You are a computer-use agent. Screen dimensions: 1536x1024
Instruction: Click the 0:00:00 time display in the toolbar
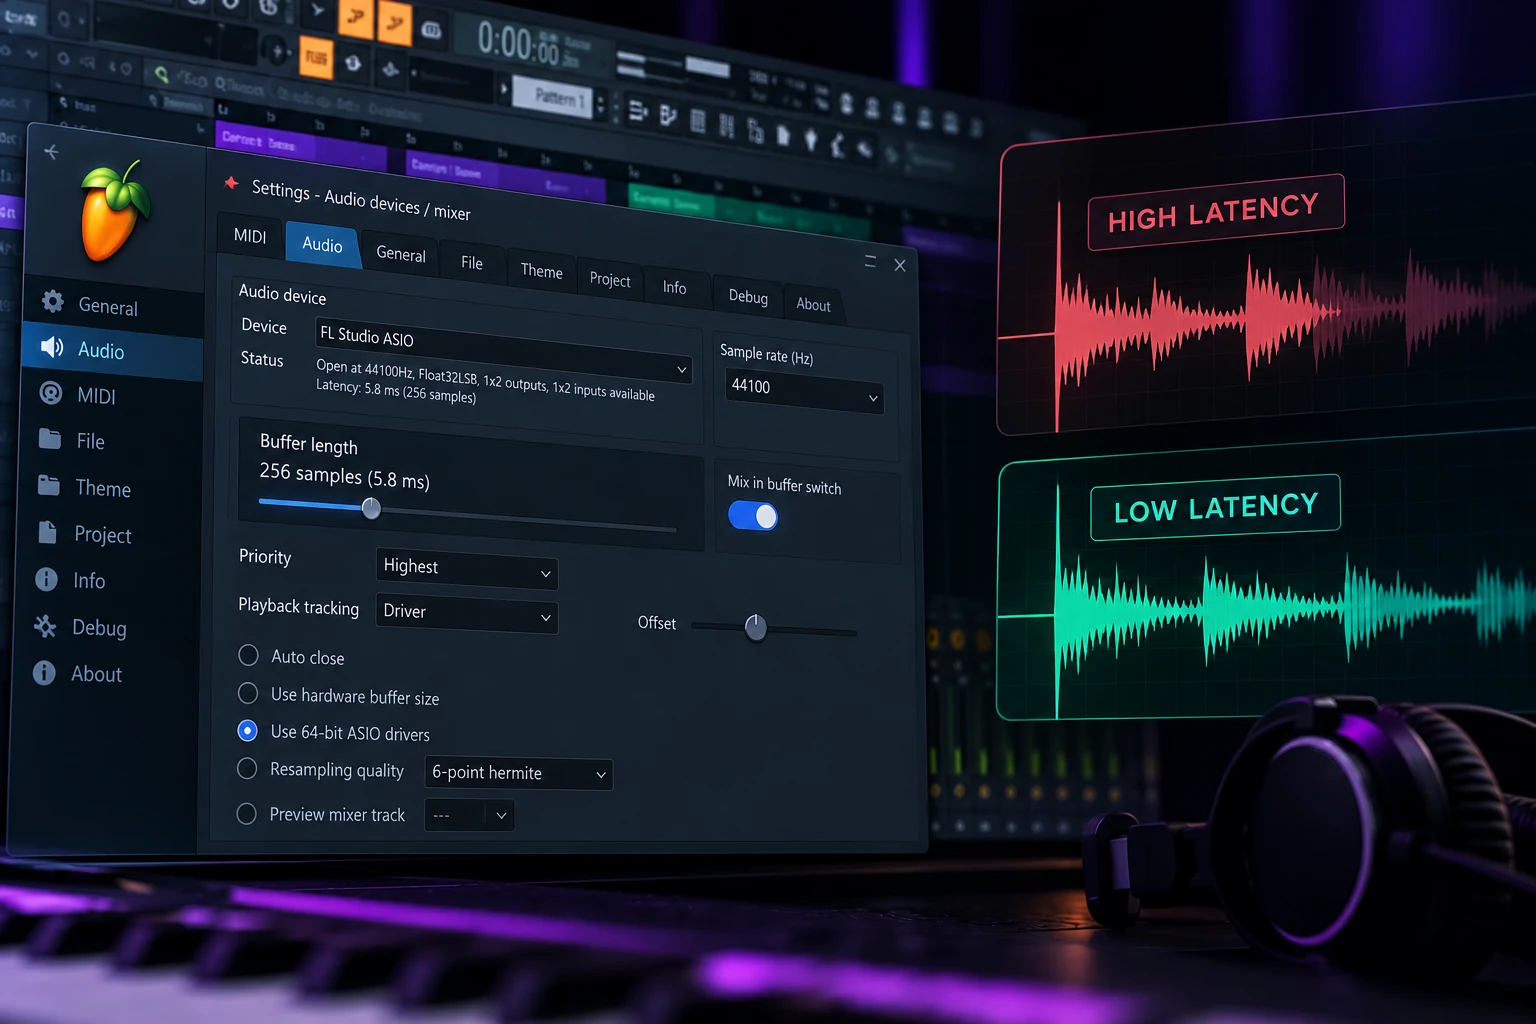520,43
